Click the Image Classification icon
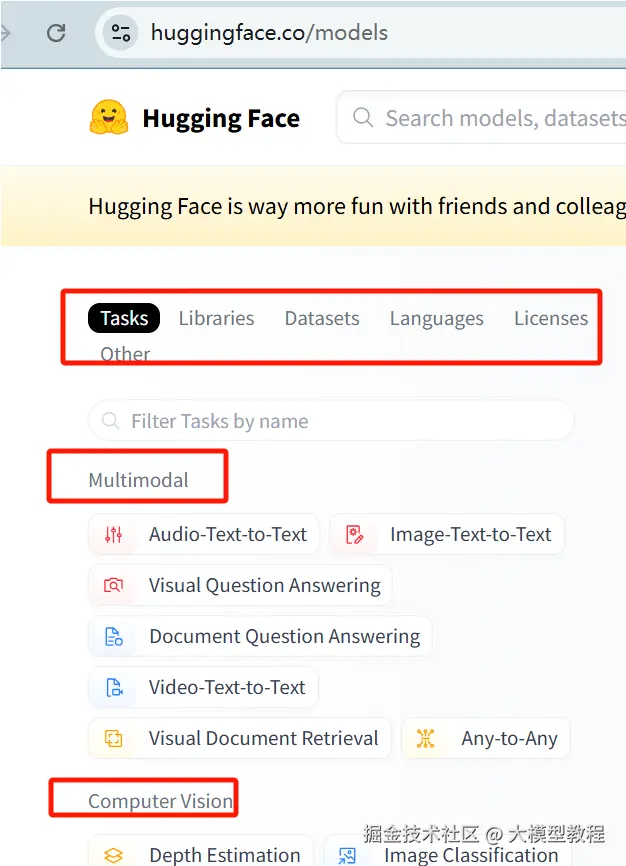The height and width of the screenshot is (866, 626). click(x=348, y=855)
